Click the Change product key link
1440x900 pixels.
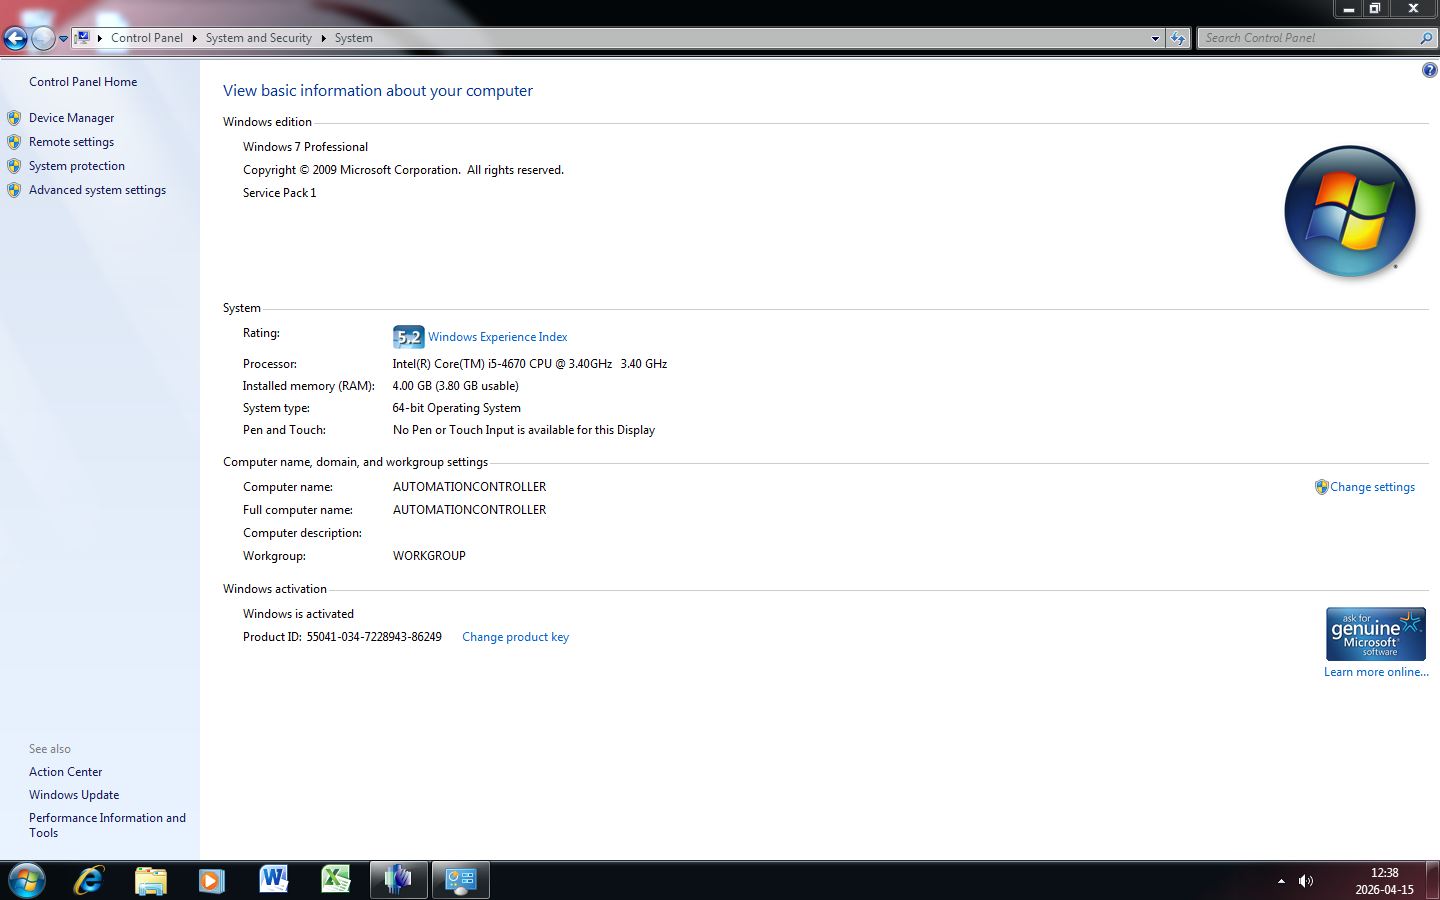click(515, 637)
